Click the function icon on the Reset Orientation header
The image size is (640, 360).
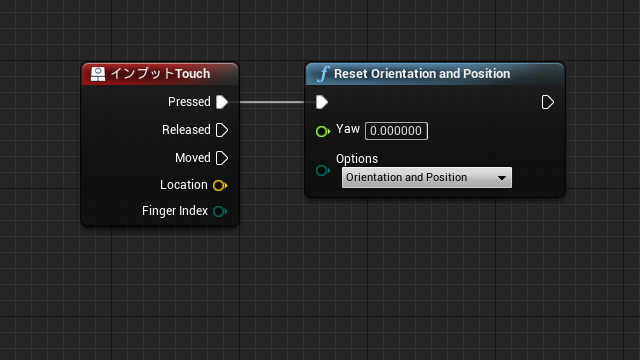[323, 74]
